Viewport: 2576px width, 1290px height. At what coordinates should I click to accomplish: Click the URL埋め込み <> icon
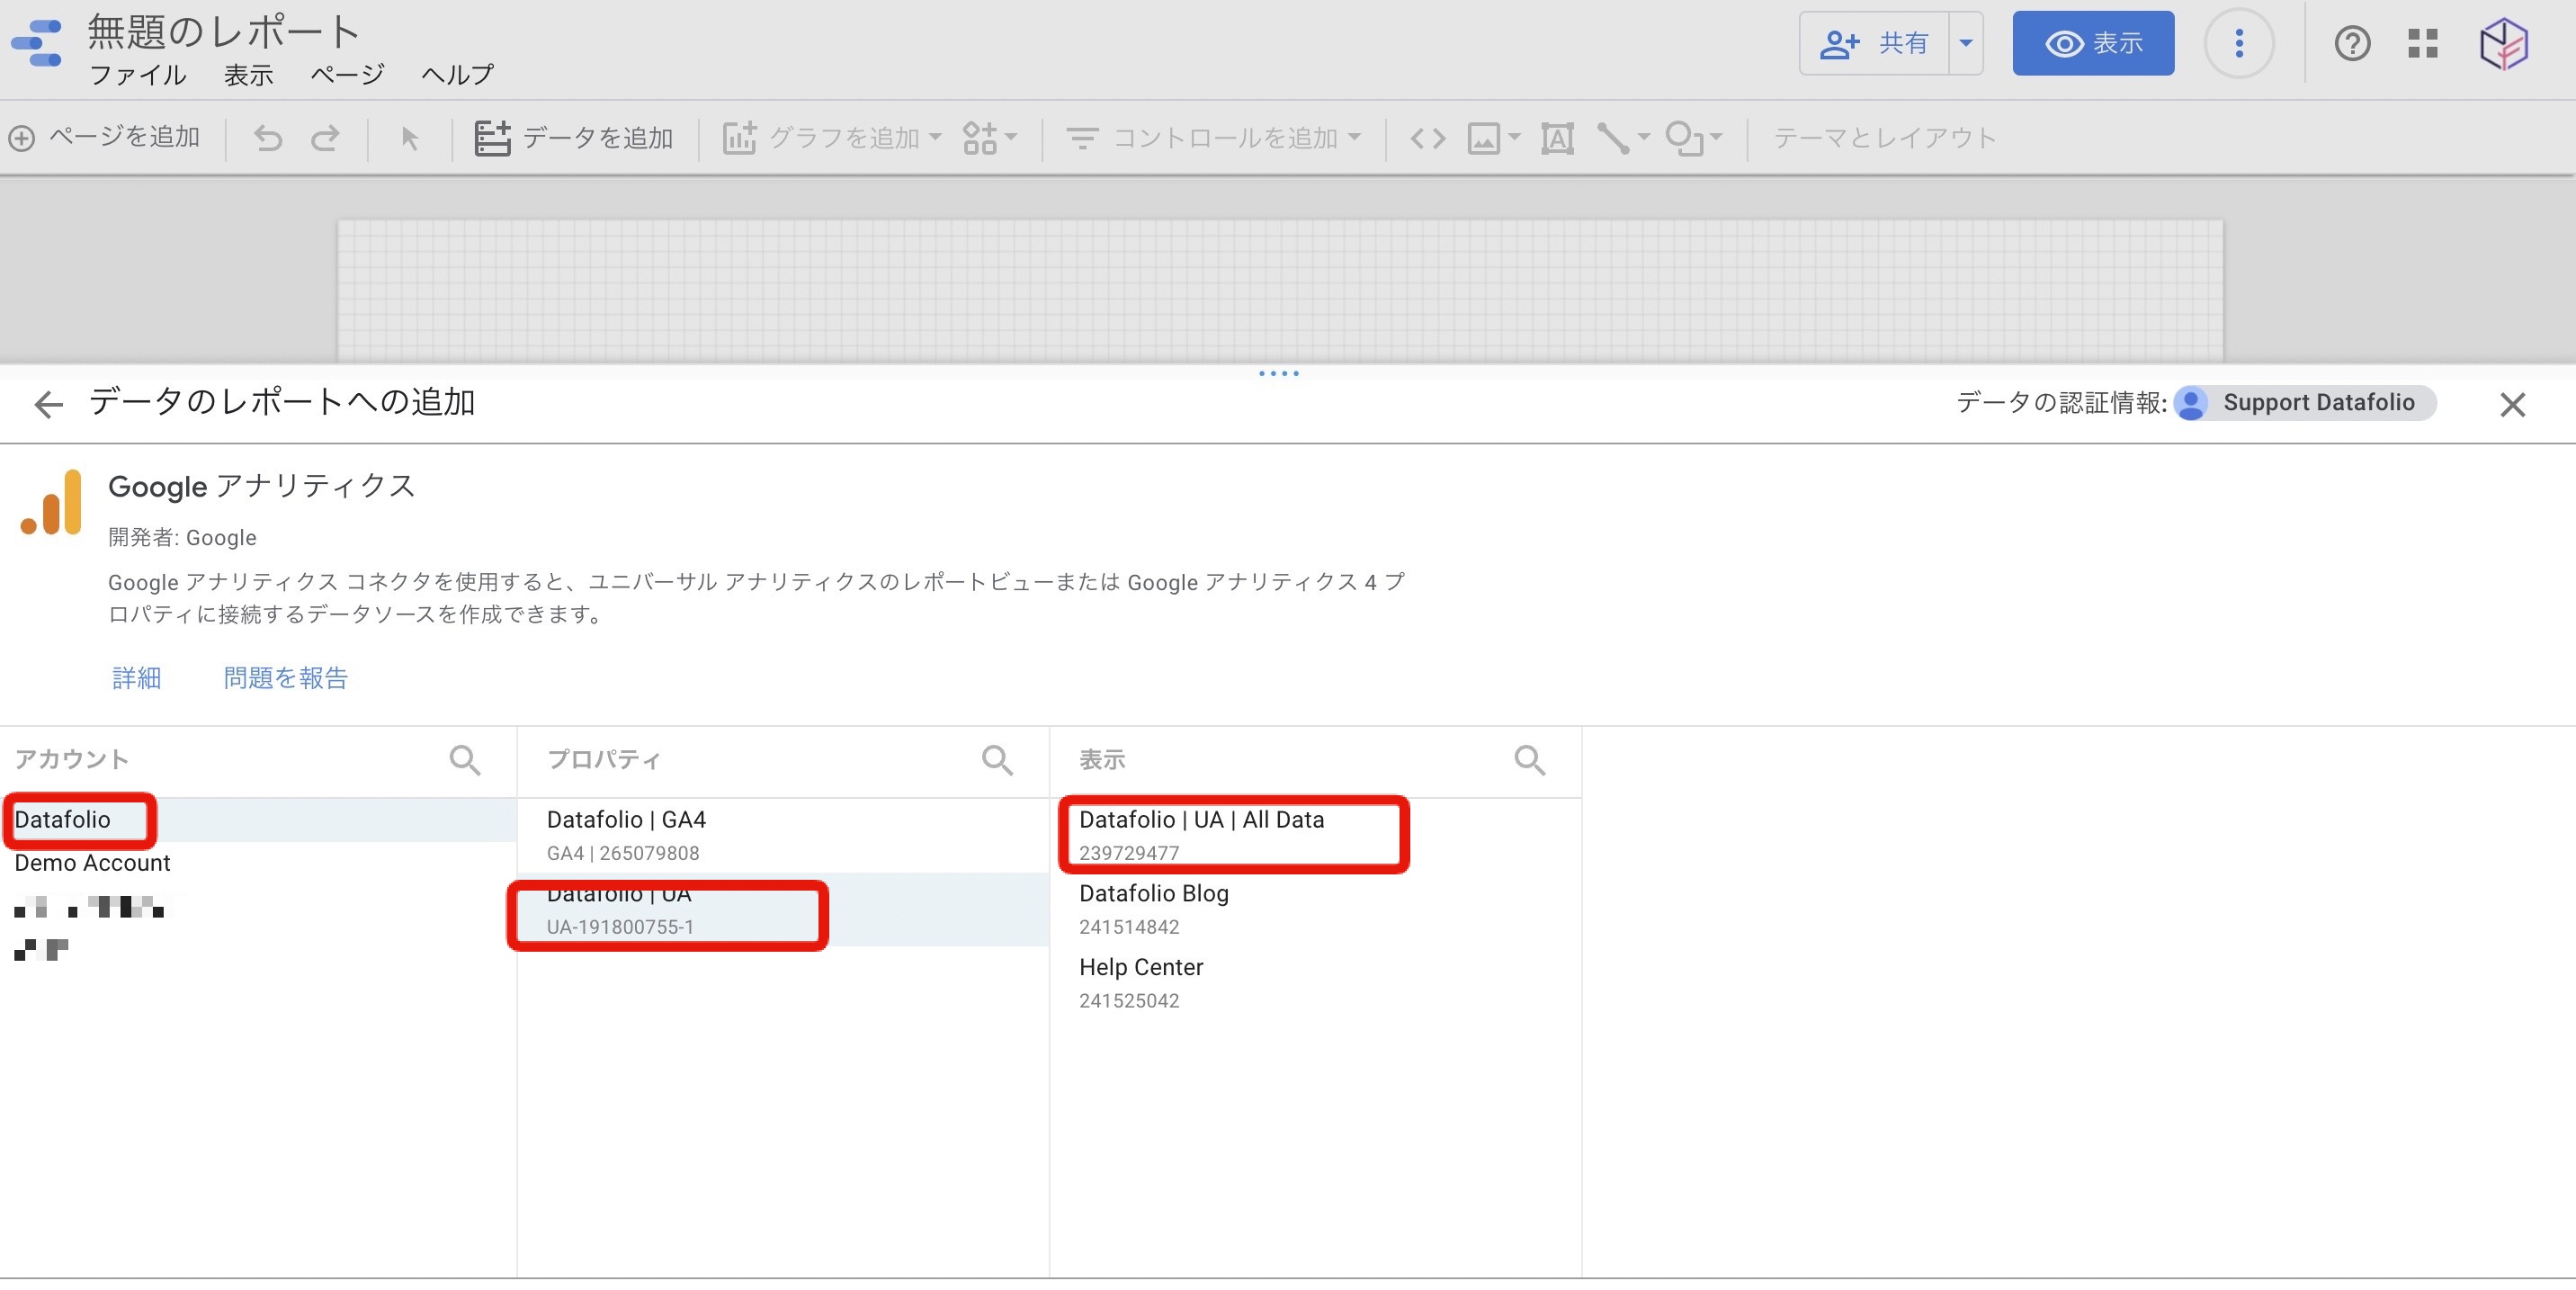(1428, 139)
